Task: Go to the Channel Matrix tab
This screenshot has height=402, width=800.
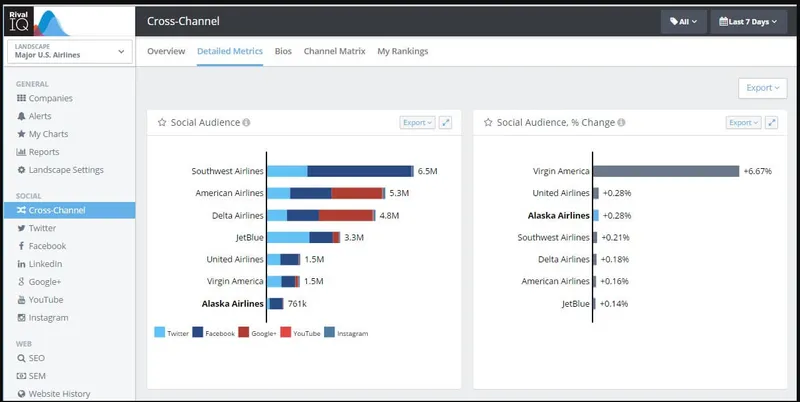Action: coord(335,51)
